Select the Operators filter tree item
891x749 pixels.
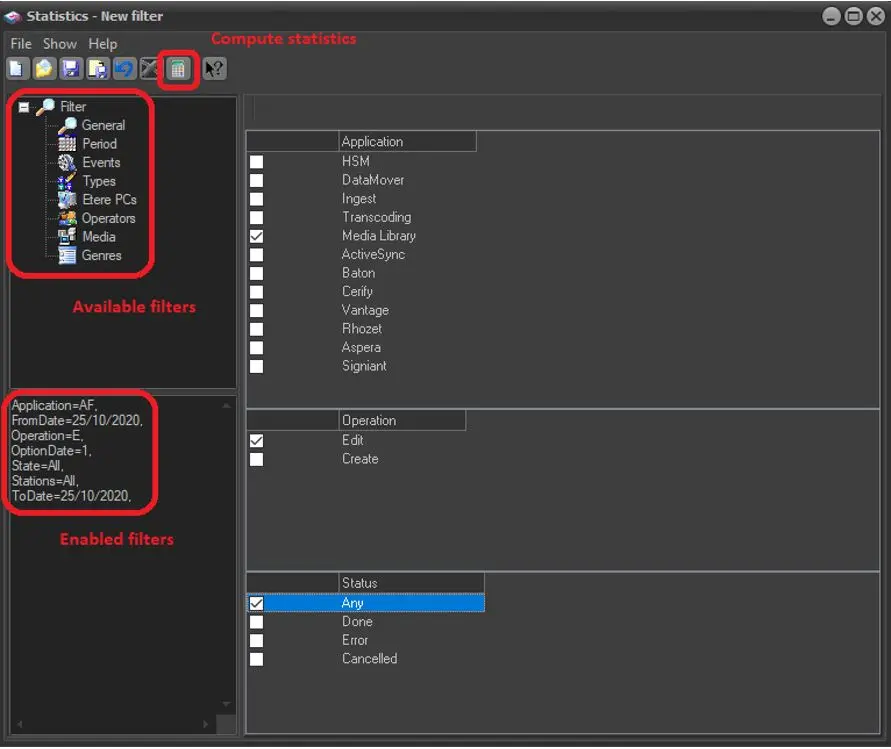[108, 218]
